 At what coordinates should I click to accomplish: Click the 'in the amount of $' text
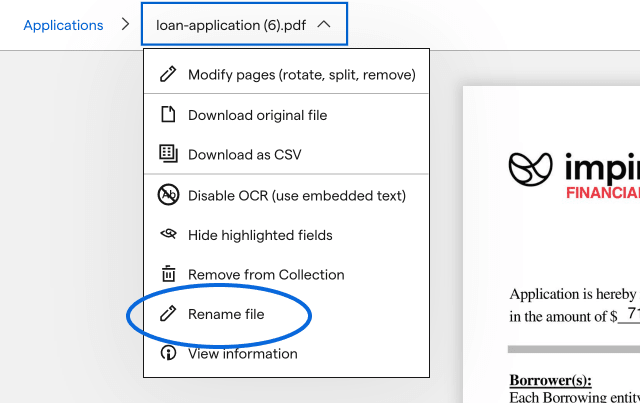click(x=563, y=316)
